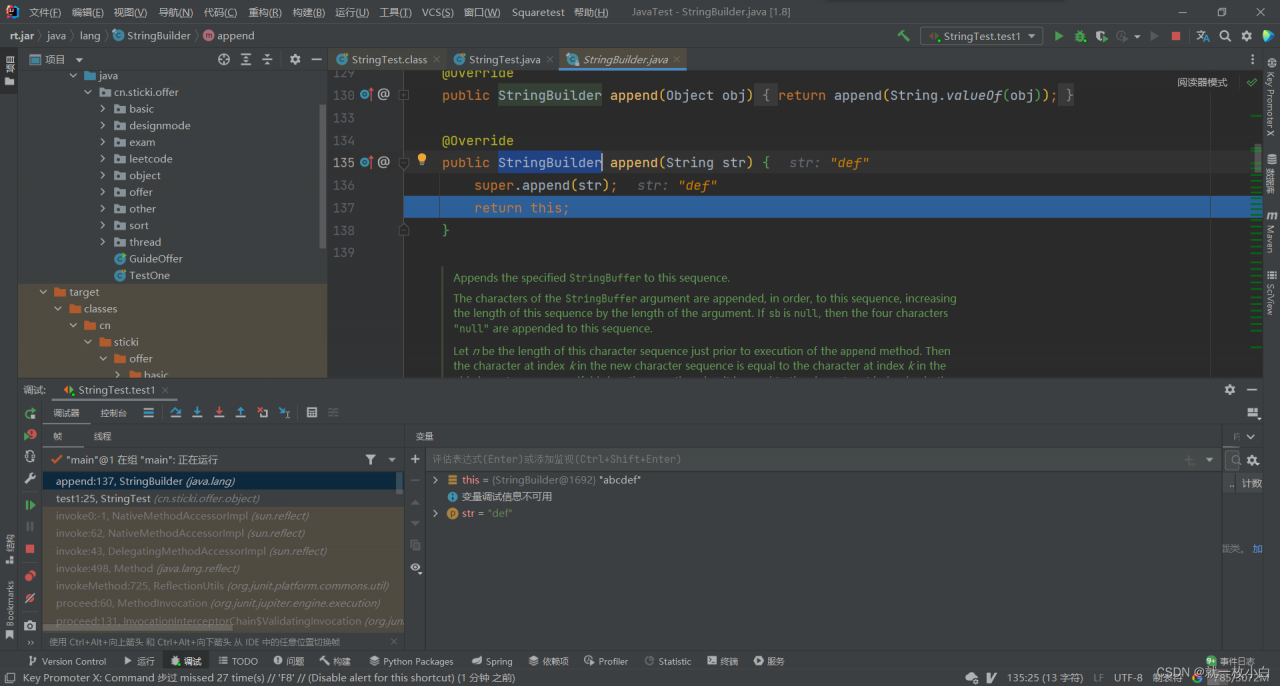The height and width of the screenshot is (686, 1280).
Task: Click the Step Into debugger icon
Action: (x=197, y=412)
